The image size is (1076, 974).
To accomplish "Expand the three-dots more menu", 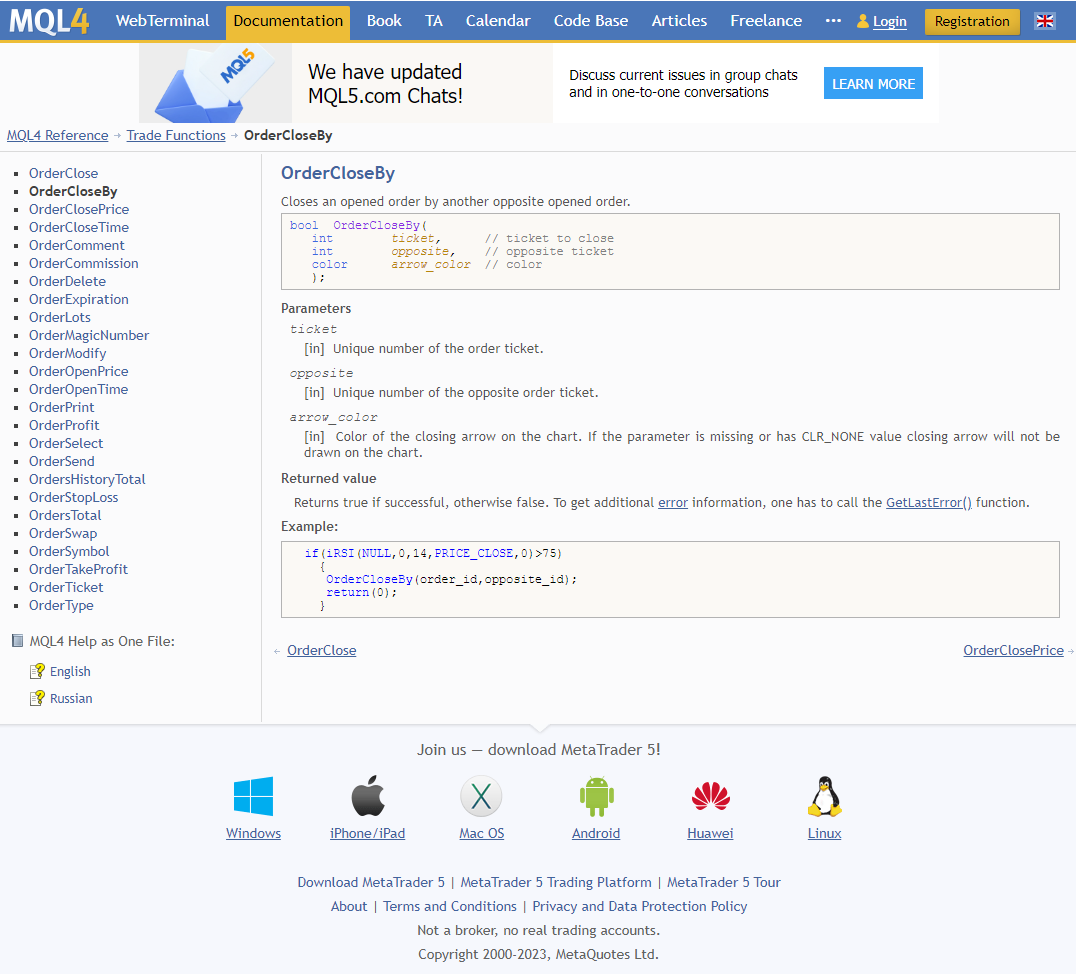I will 833,21.
